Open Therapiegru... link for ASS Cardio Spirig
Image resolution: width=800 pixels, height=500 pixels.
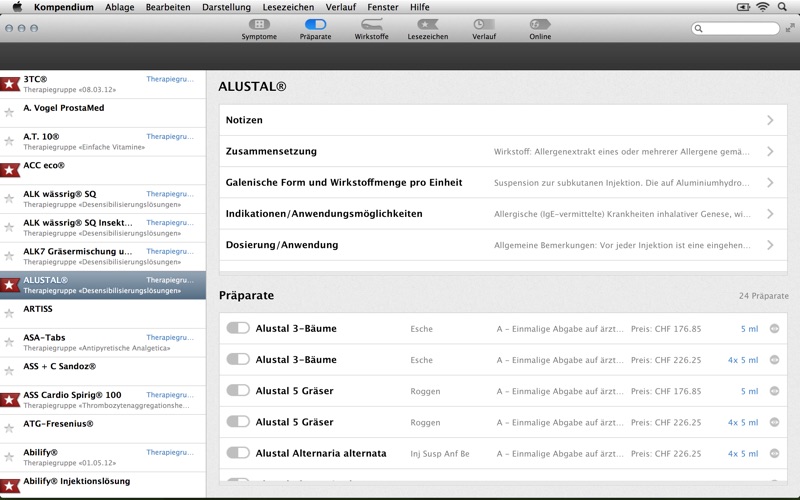tap(170, 394)
